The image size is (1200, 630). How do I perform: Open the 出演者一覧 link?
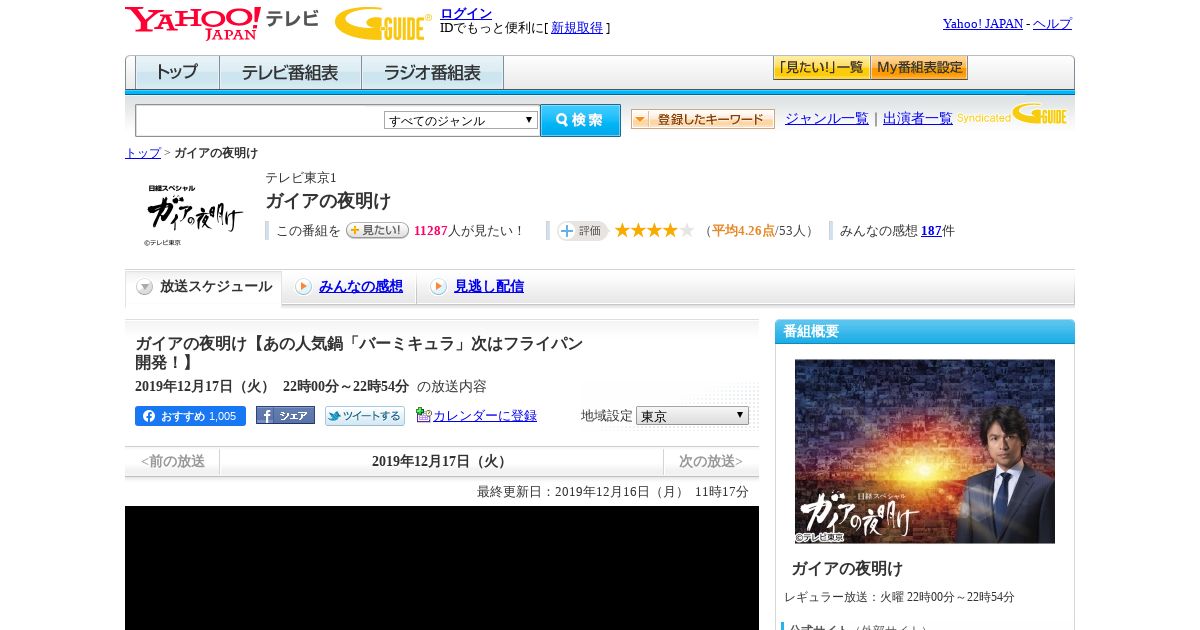coord(918,118)
